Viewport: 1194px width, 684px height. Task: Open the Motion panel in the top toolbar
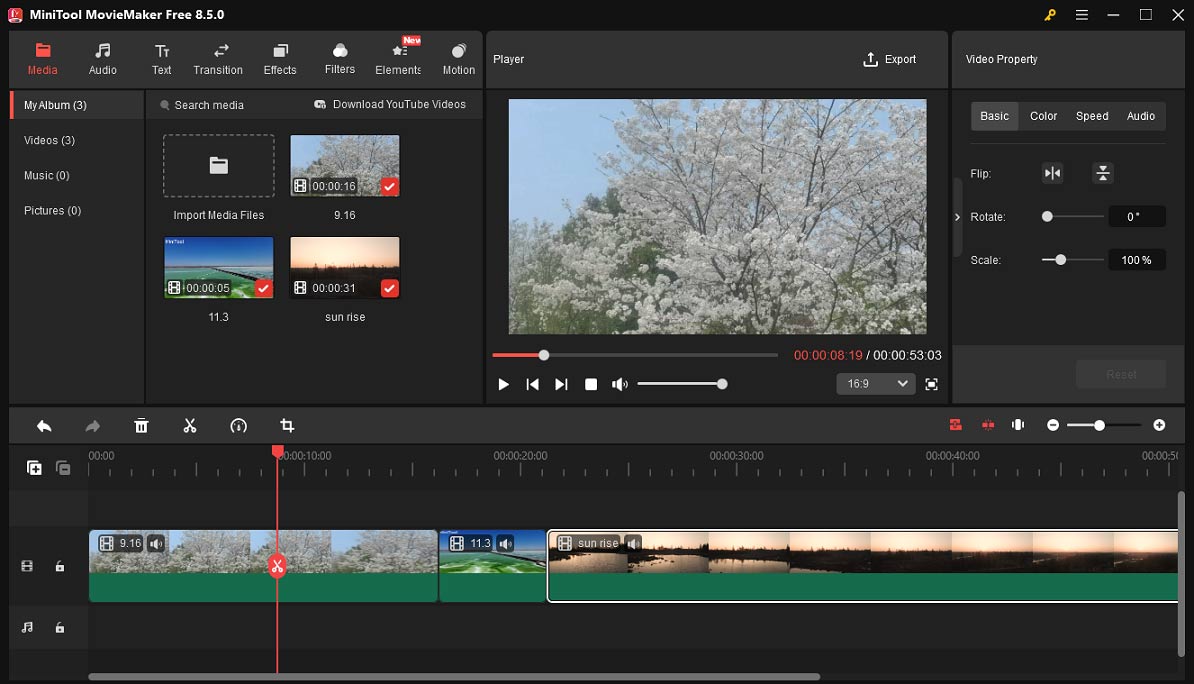tap(458, 58)
